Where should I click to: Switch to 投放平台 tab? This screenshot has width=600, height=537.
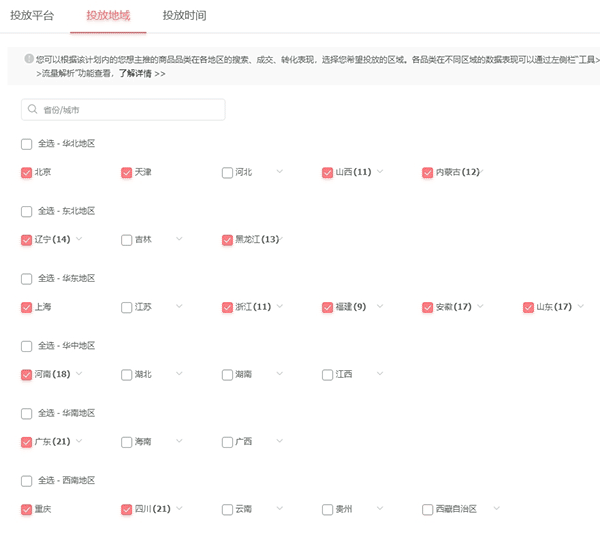[32, 16]
